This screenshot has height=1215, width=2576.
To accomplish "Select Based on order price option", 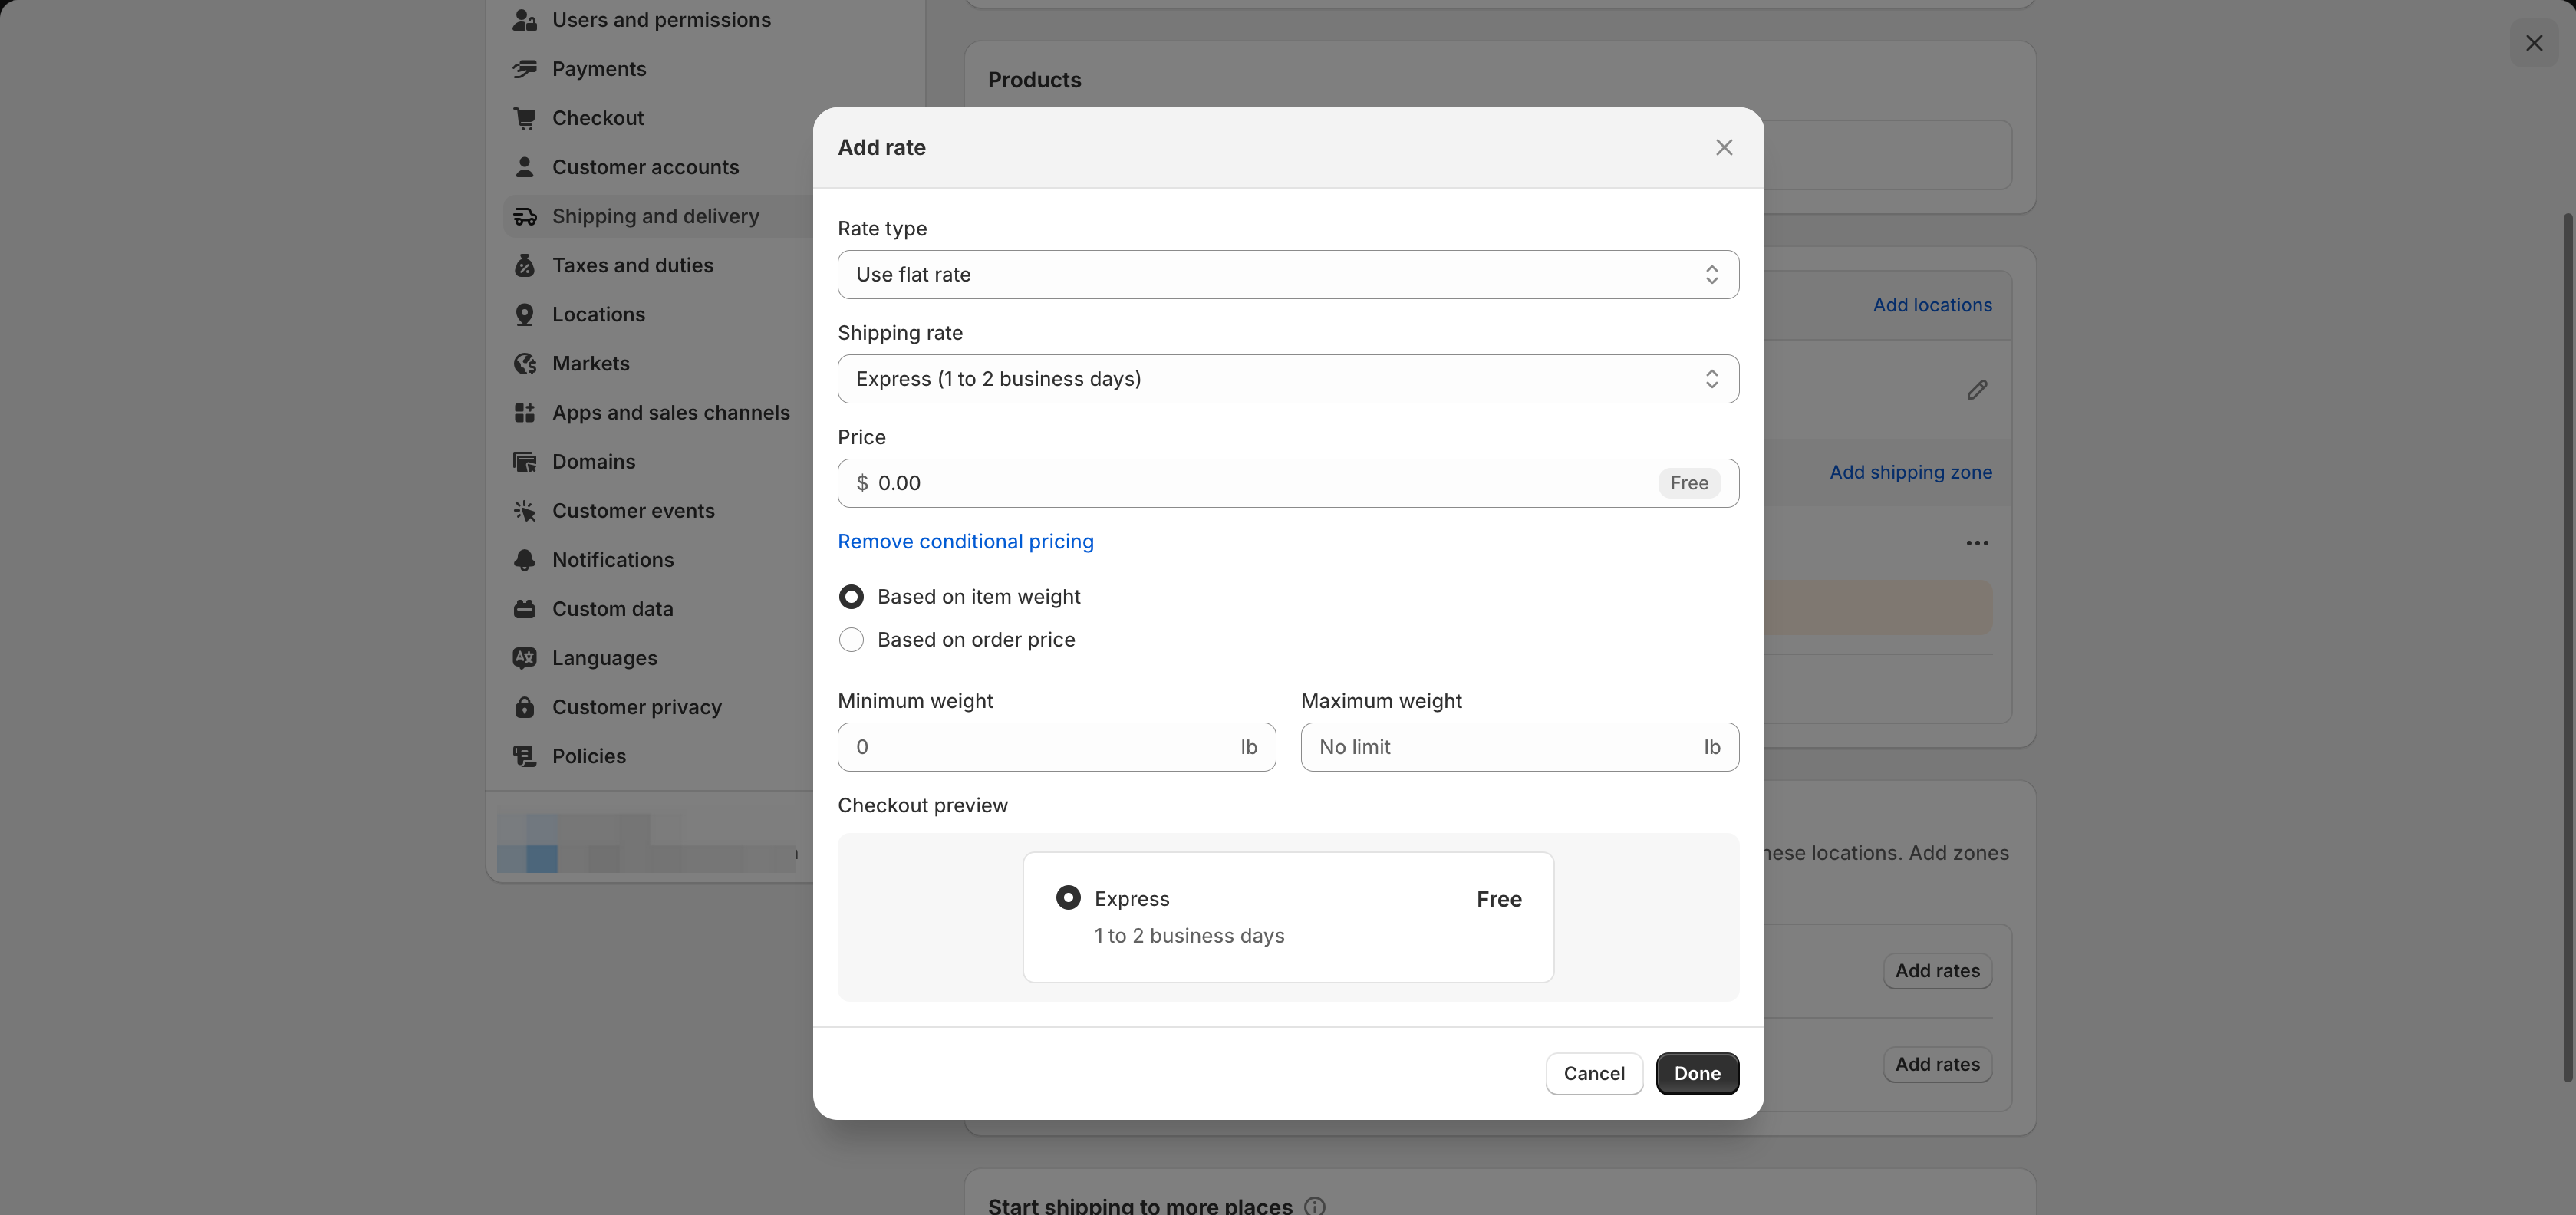I will (851, 640).
